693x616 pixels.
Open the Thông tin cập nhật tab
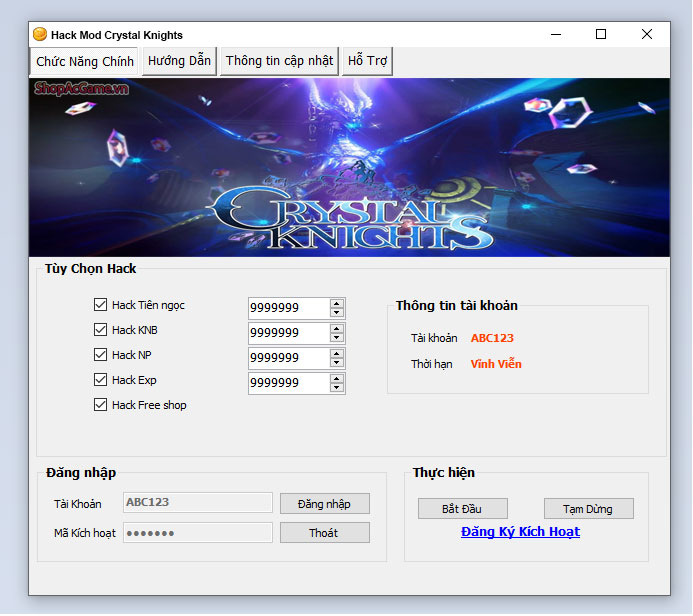279,61
